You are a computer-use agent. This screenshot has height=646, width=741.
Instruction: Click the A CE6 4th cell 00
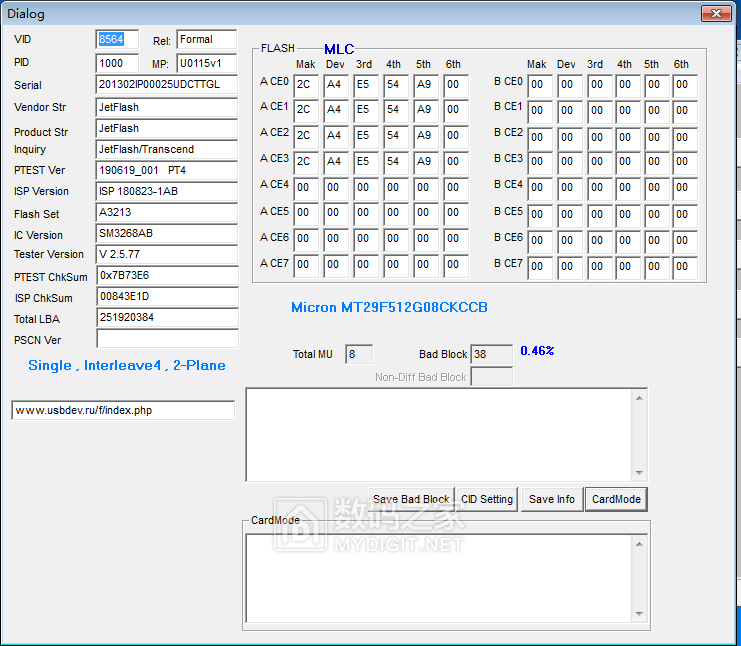click(x=396, y=240)
